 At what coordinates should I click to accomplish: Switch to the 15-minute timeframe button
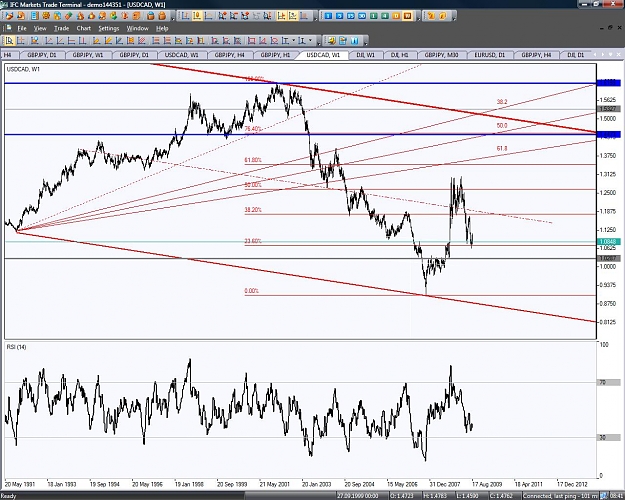[x=351, y=16]
